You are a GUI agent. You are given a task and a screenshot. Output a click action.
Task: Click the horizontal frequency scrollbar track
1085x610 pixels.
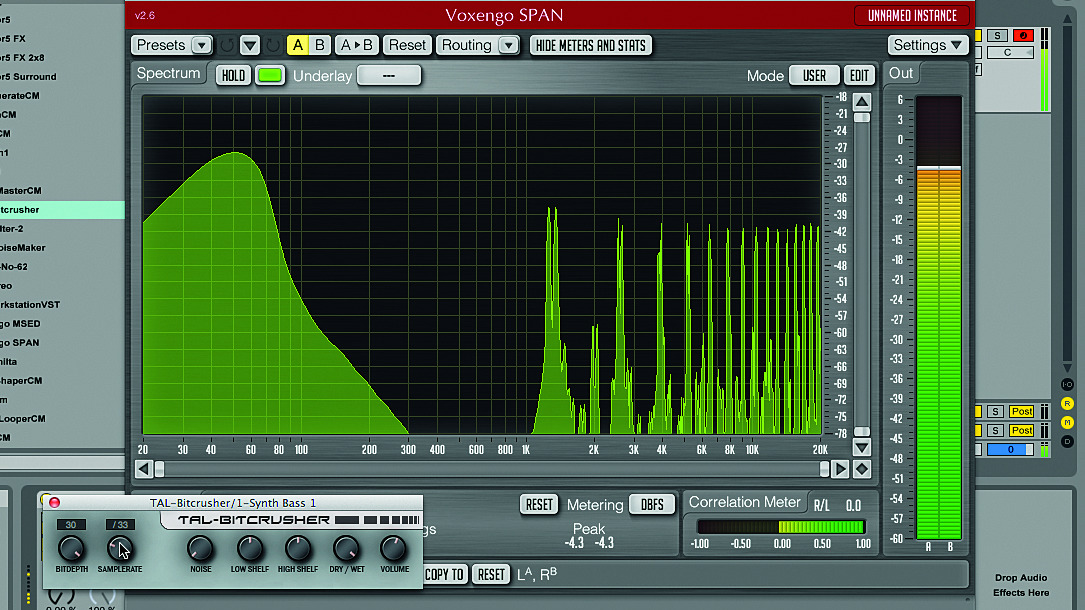[492, 469]
